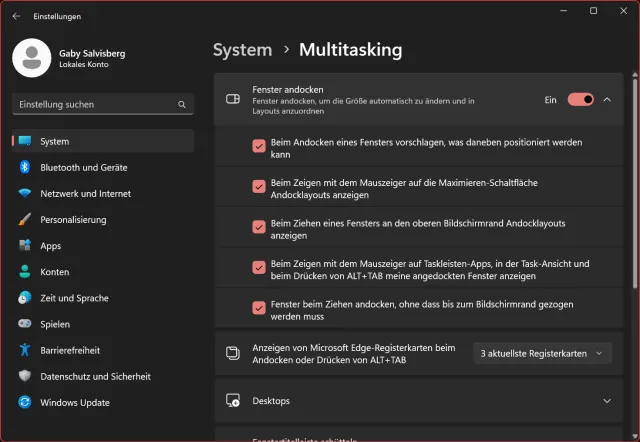Select Zeit und Sprache in sidebar
This screenshot has width=640, height=442.
(74, 298)
